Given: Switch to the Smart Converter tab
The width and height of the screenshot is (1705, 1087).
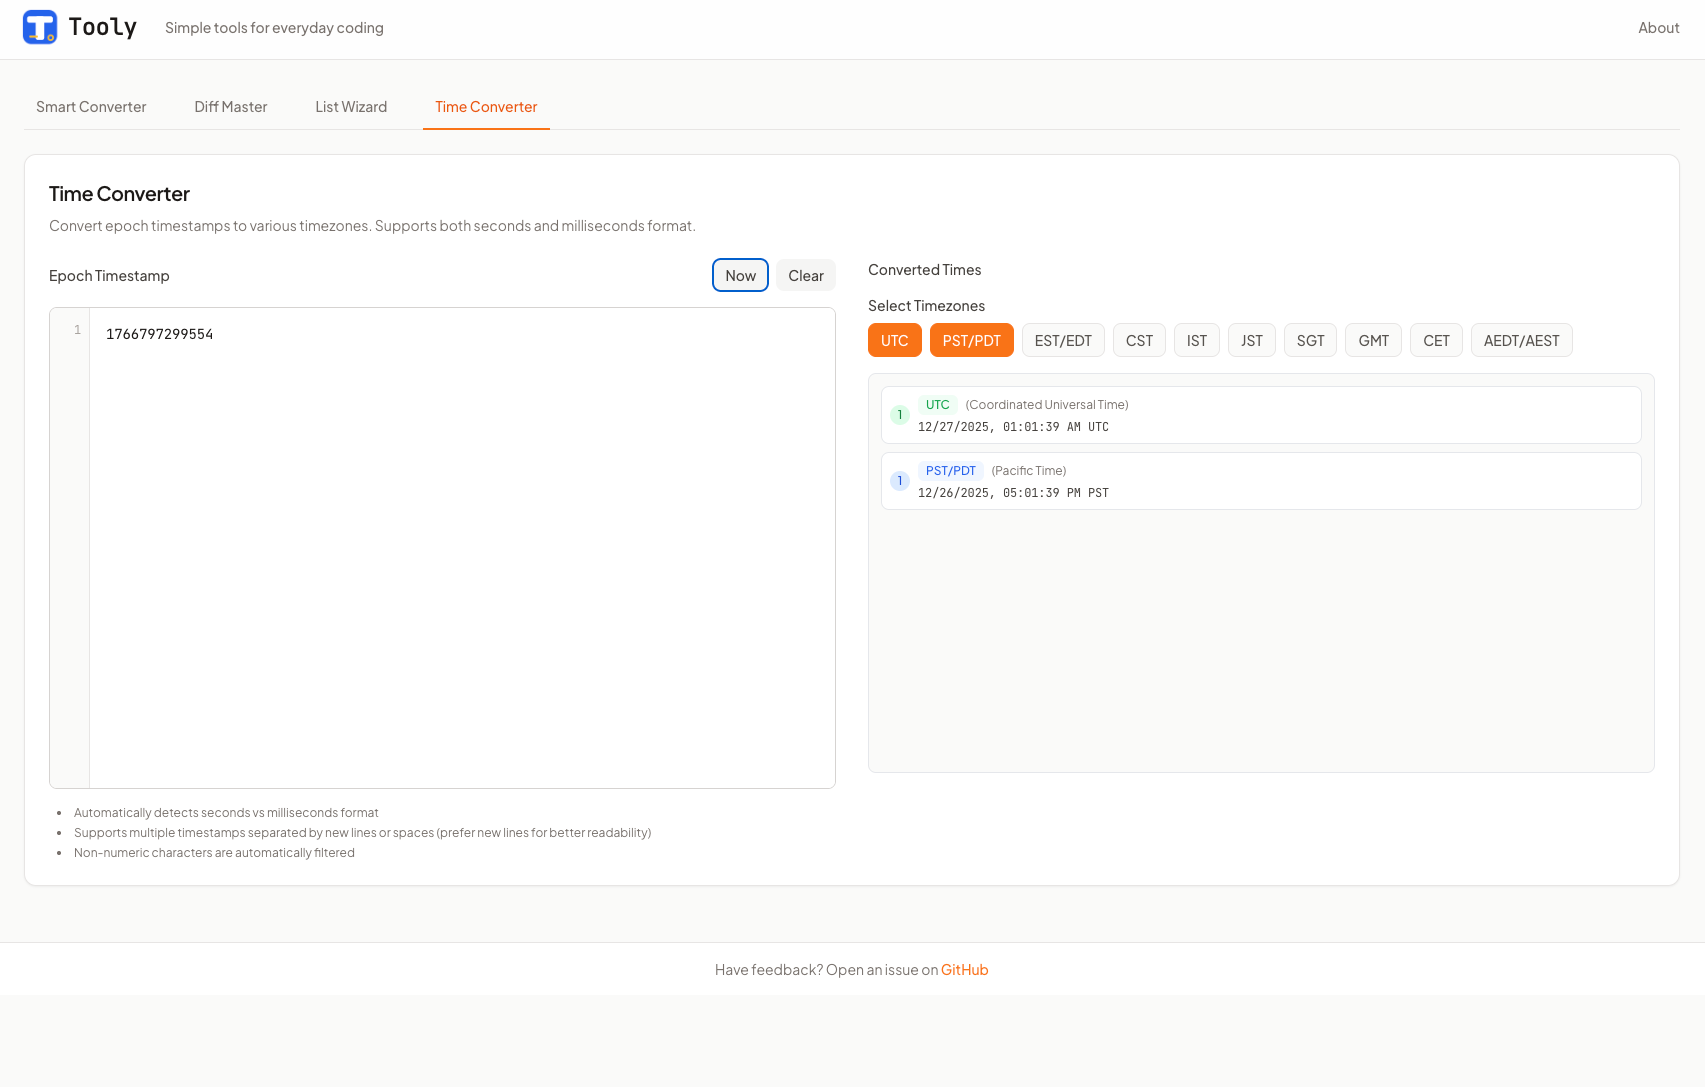Looking at the screenshot, I should coord(91,107).
